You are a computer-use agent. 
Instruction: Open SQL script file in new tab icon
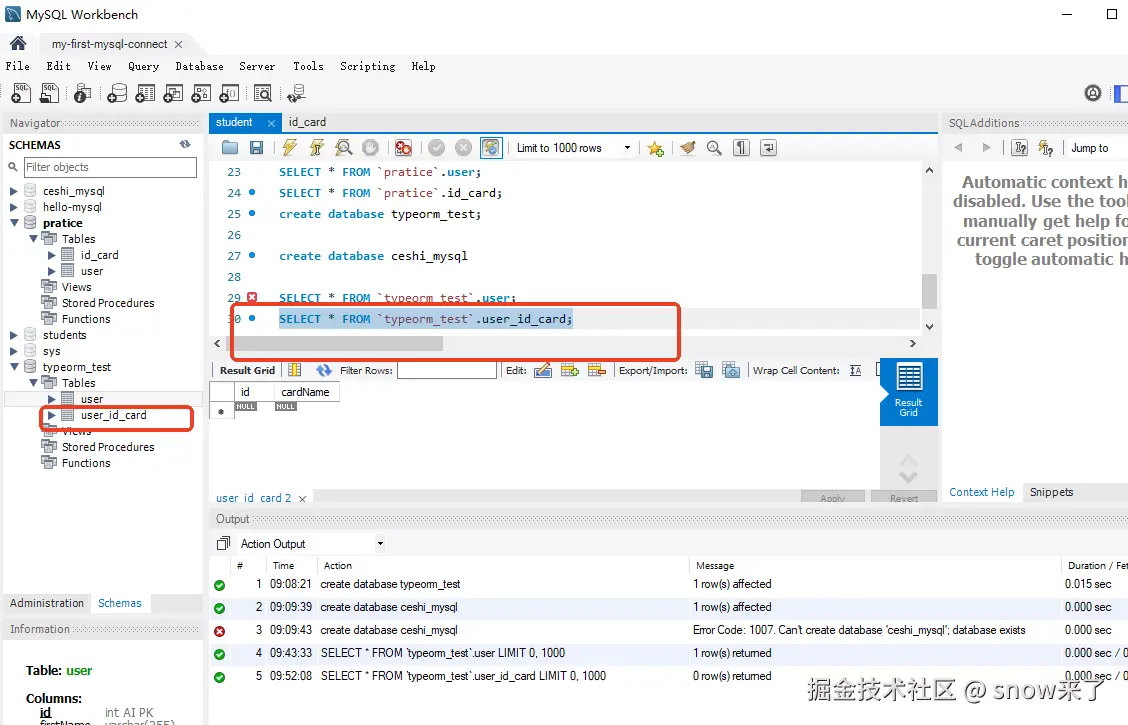click(50, 93)
